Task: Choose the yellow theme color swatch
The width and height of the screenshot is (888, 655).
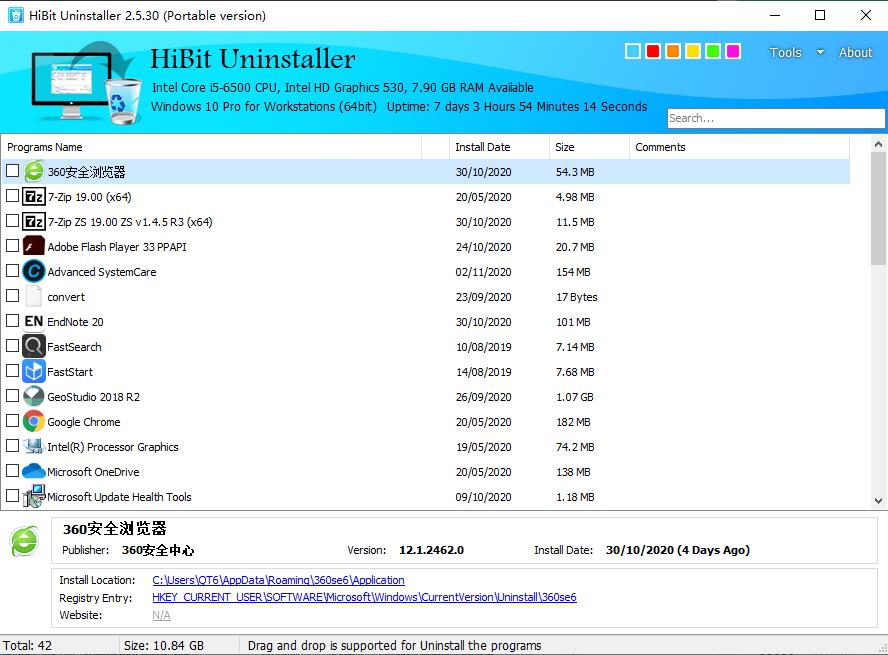Action: 693,51
